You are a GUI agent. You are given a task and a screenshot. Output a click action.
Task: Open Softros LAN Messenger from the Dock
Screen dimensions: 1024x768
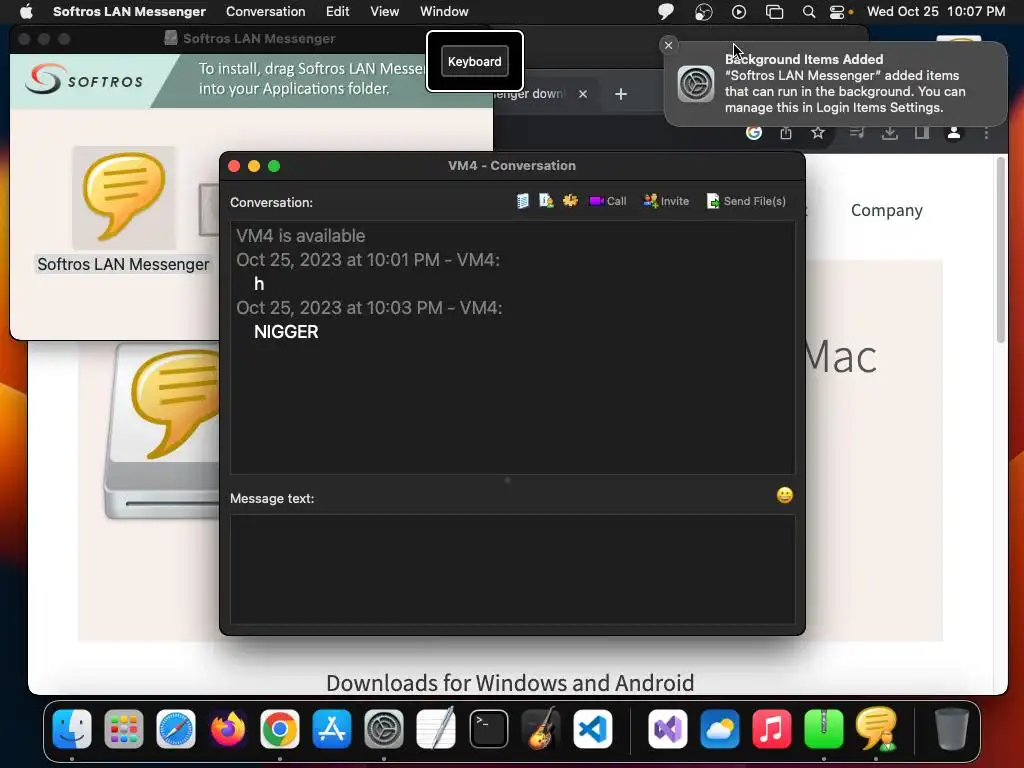tap(876, 728)
